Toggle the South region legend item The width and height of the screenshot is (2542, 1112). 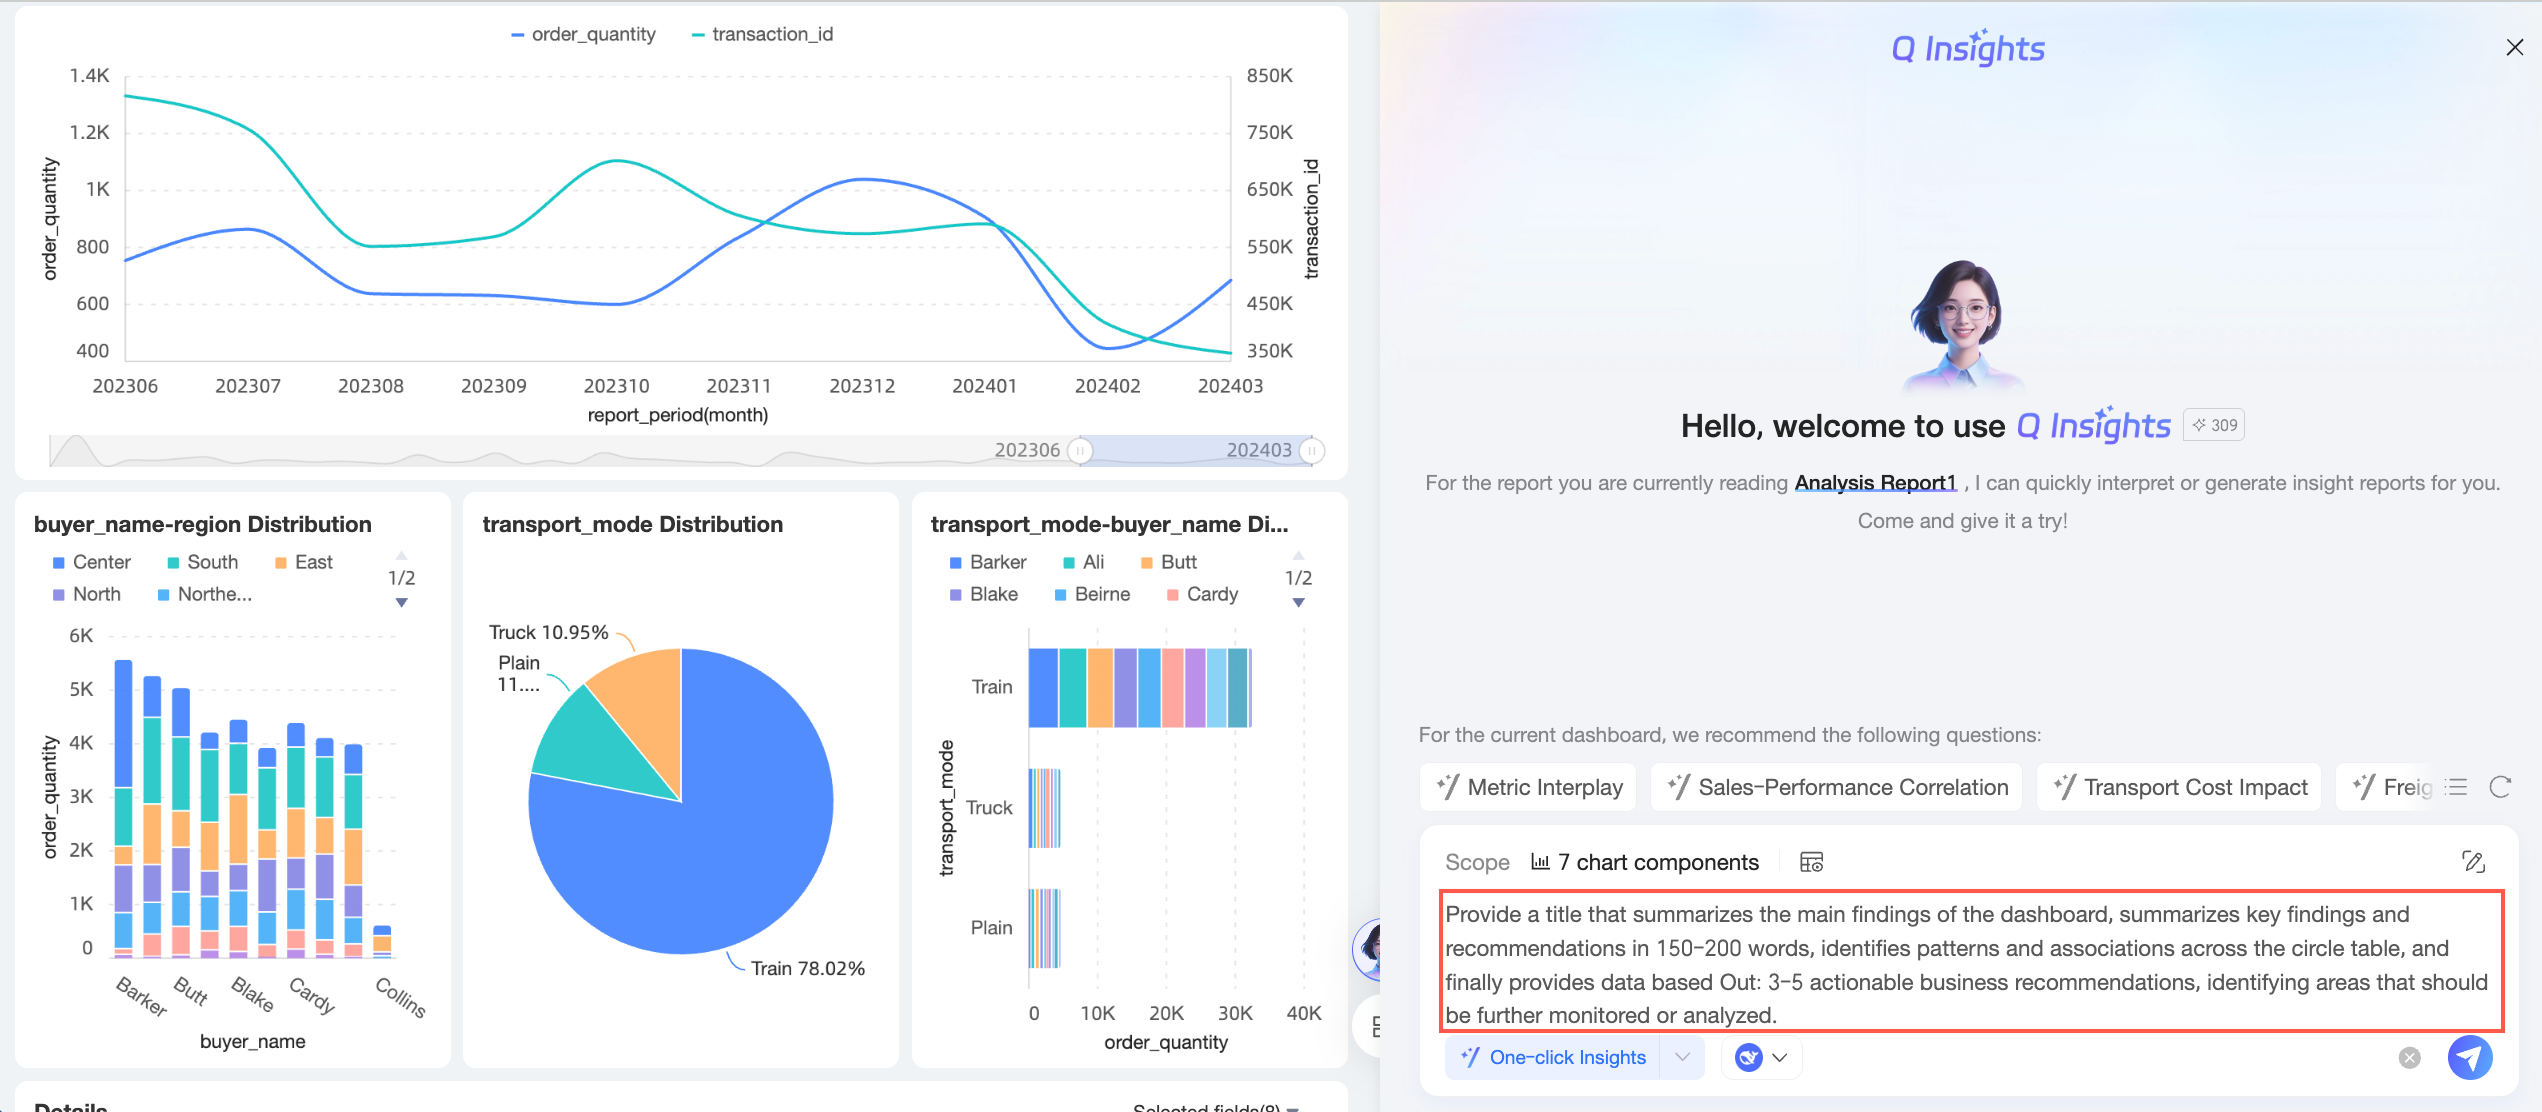pos(202,562)
